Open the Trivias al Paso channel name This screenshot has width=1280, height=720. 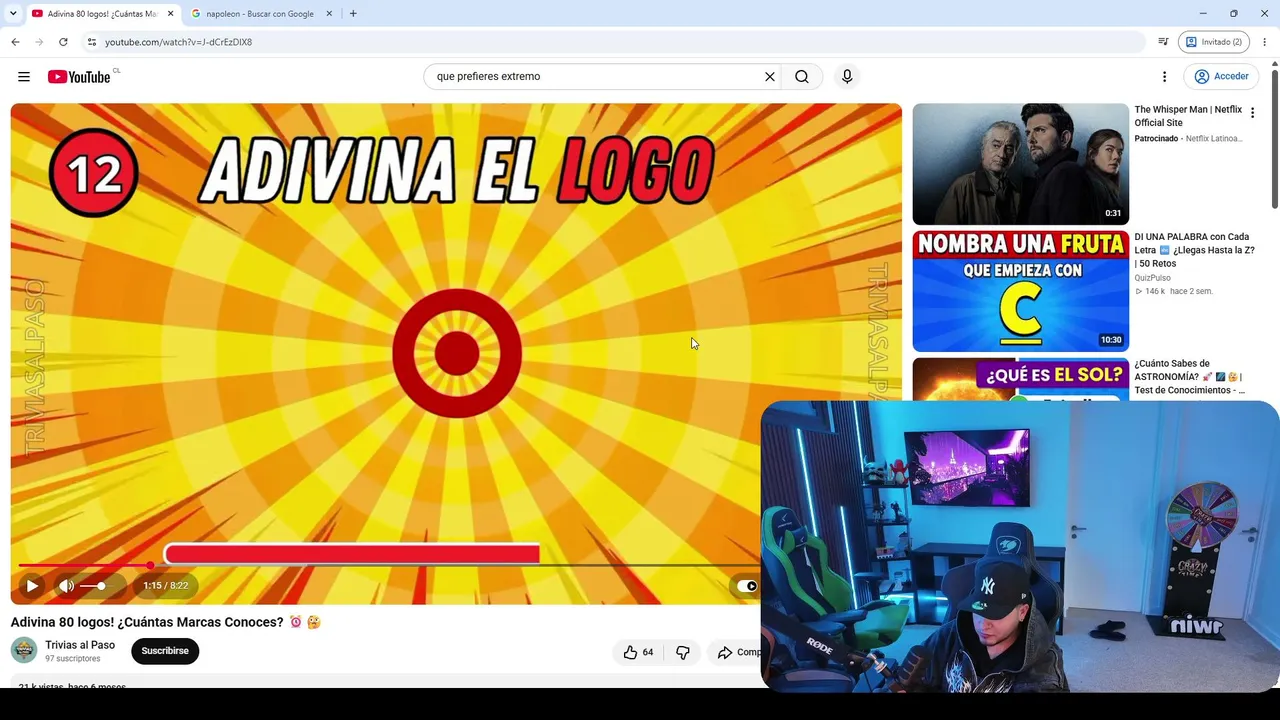[80, 645]
